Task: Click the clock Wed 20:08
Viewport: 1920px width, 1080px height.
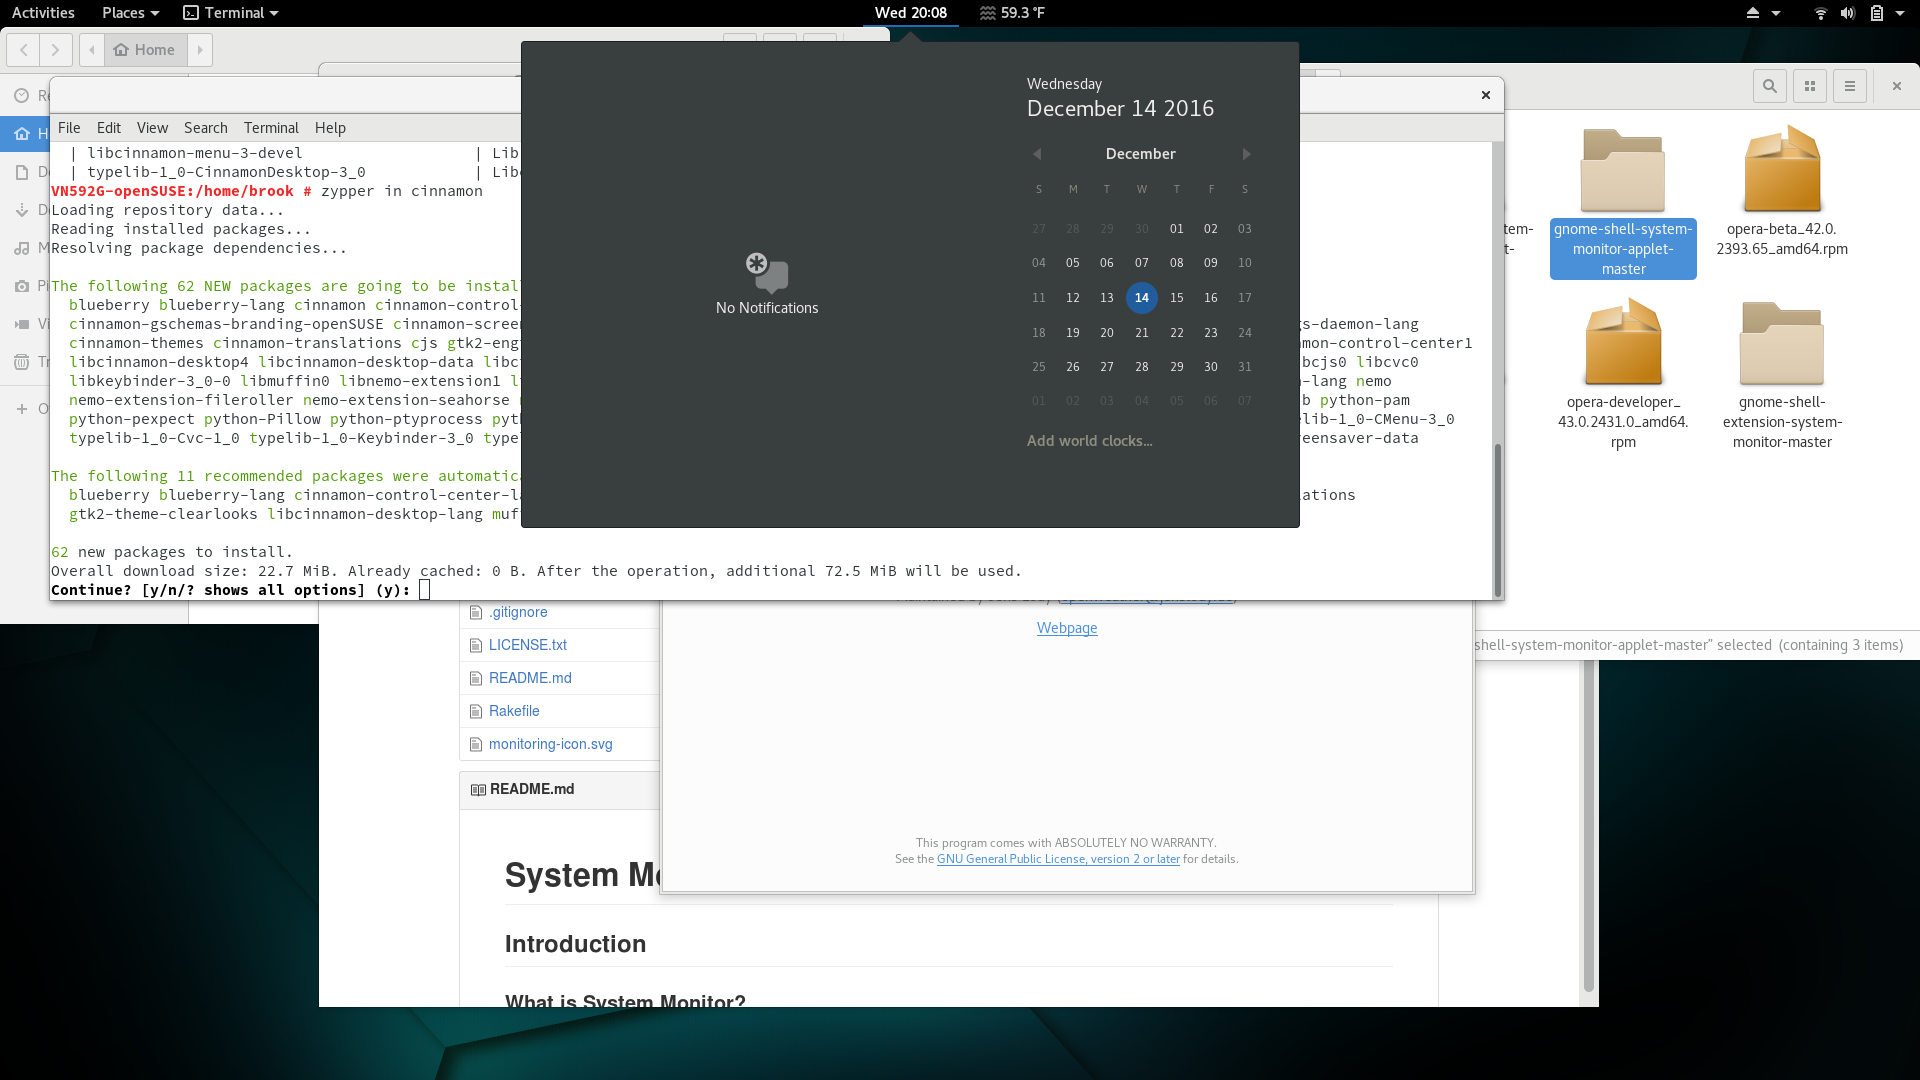Action: [910, 13]
